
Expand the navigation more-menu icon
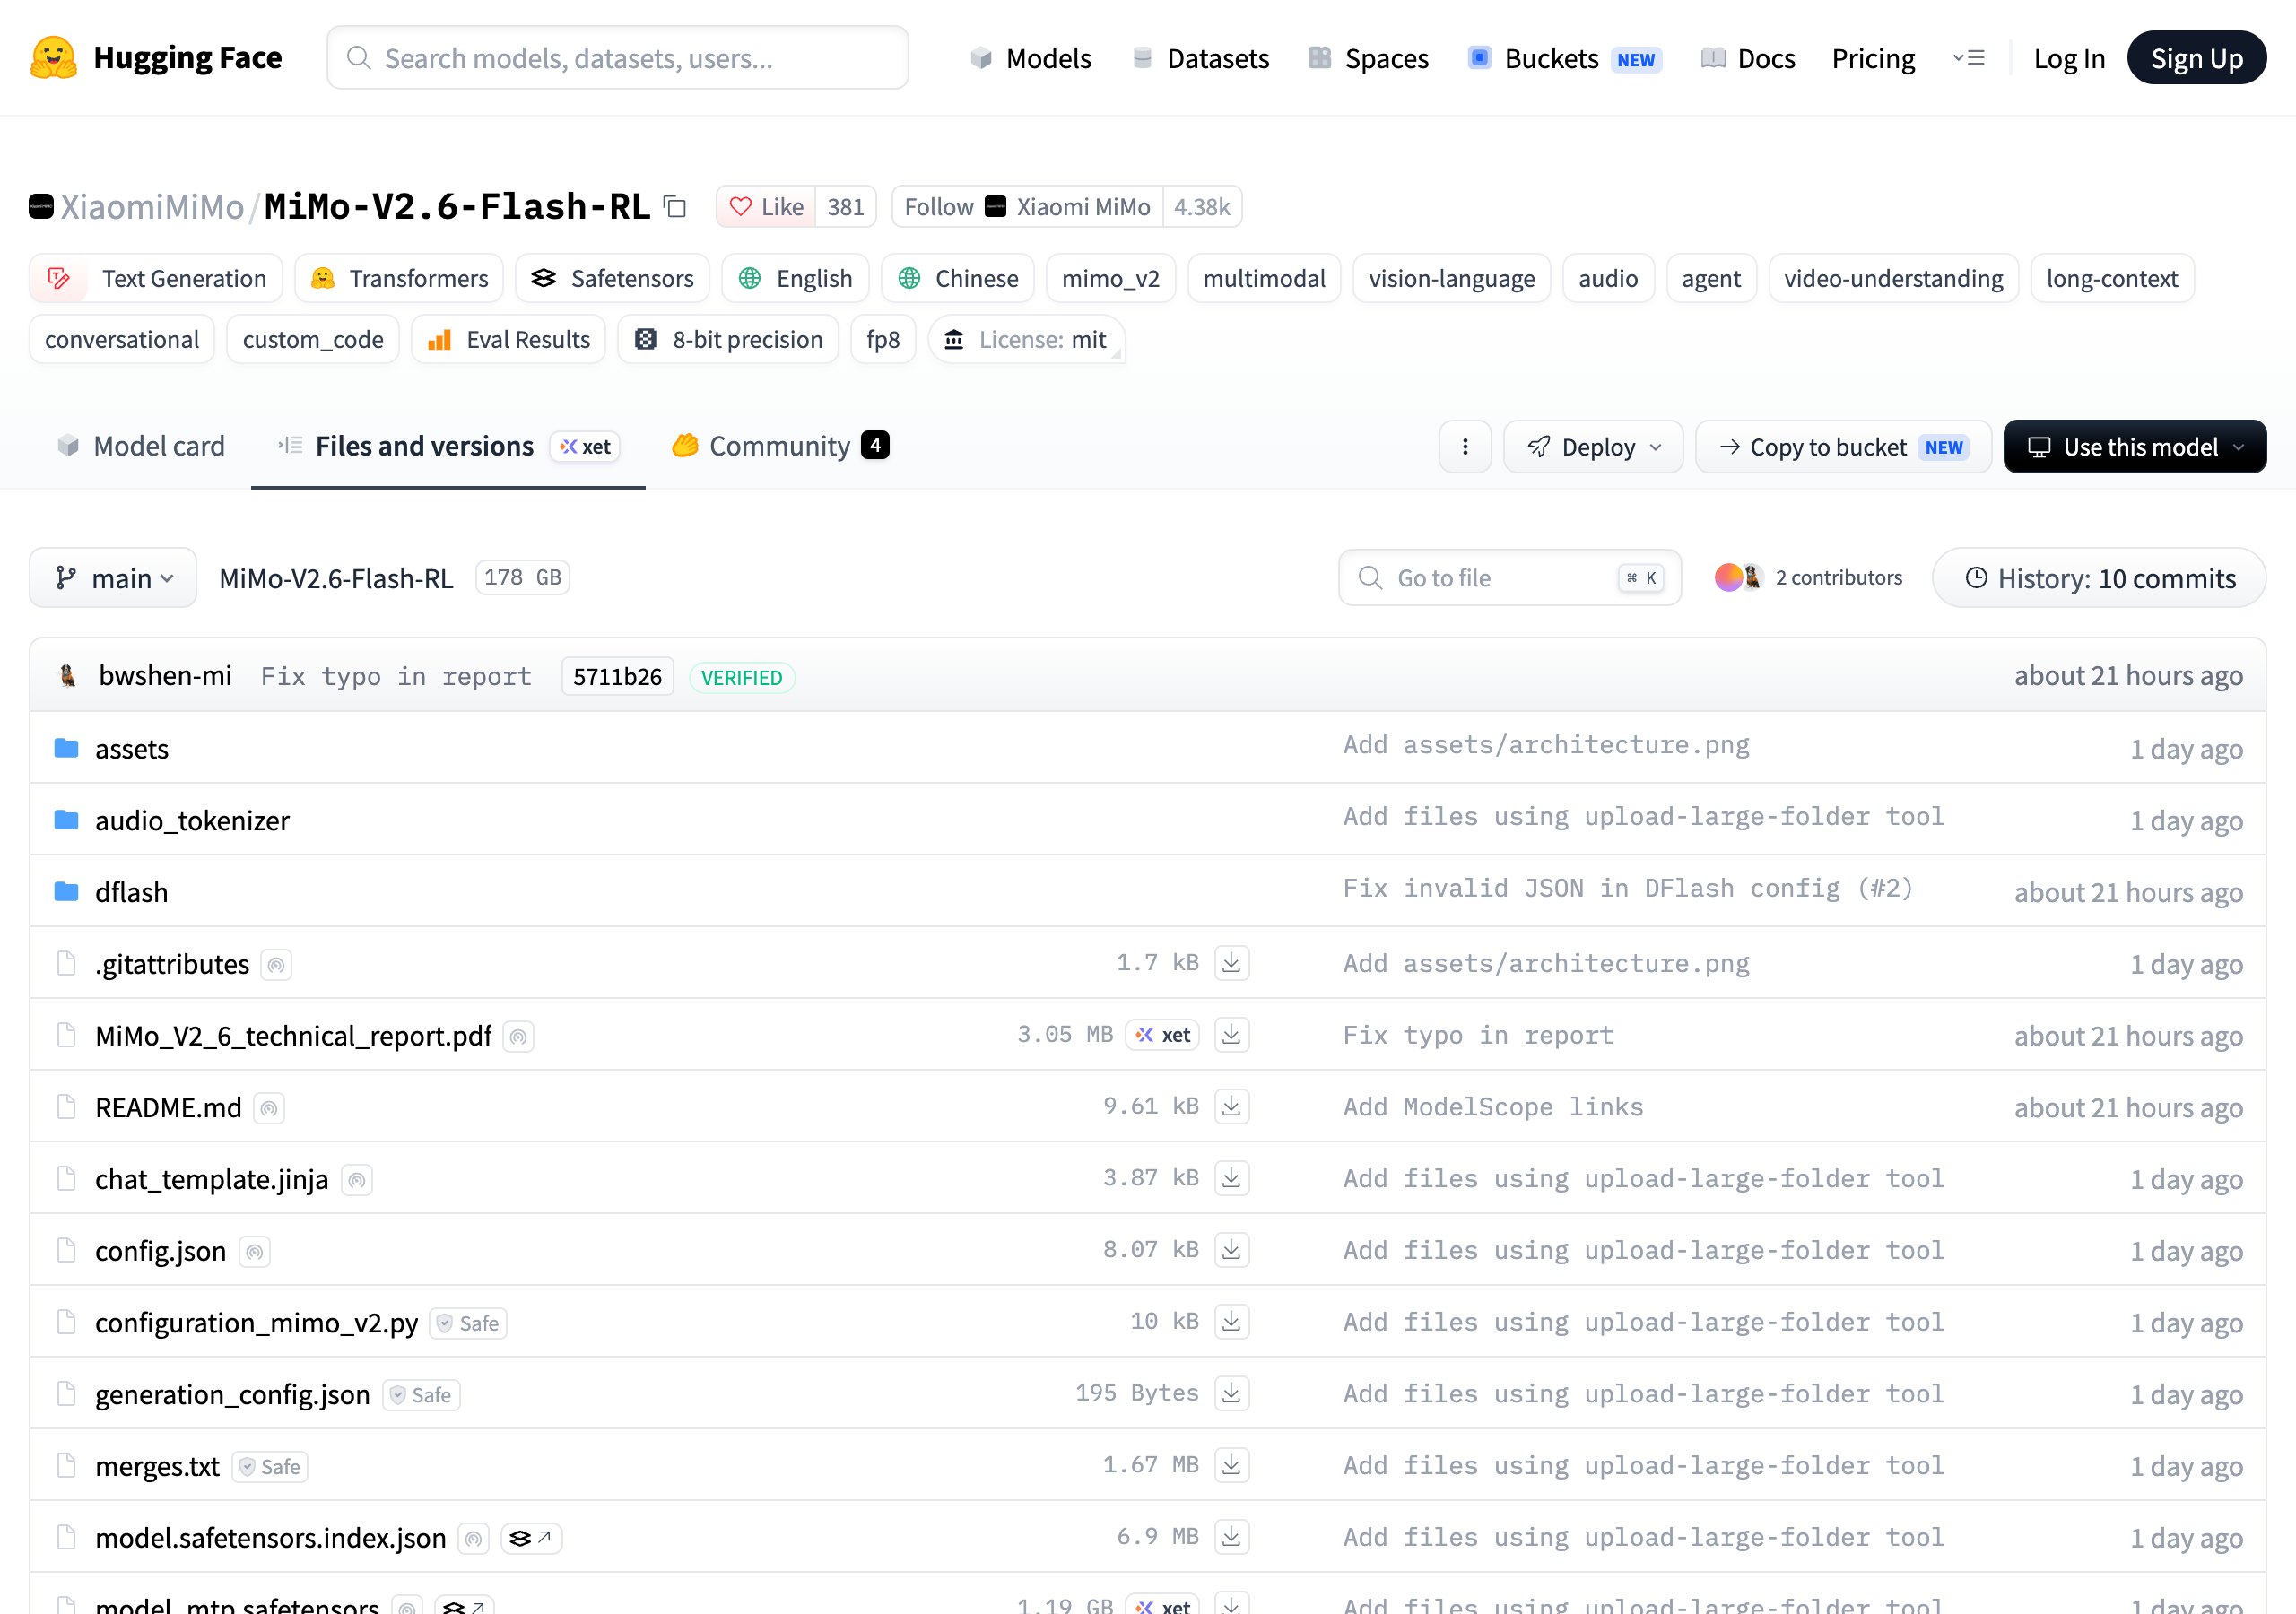(x=1968, y=58)
